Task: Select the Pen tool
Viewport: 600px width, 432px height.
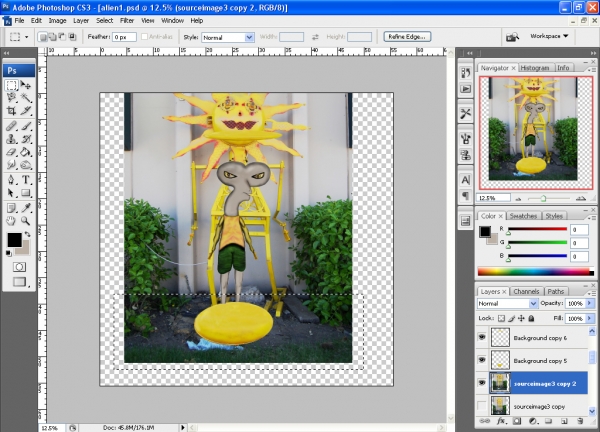Action: tap(11, 179)
